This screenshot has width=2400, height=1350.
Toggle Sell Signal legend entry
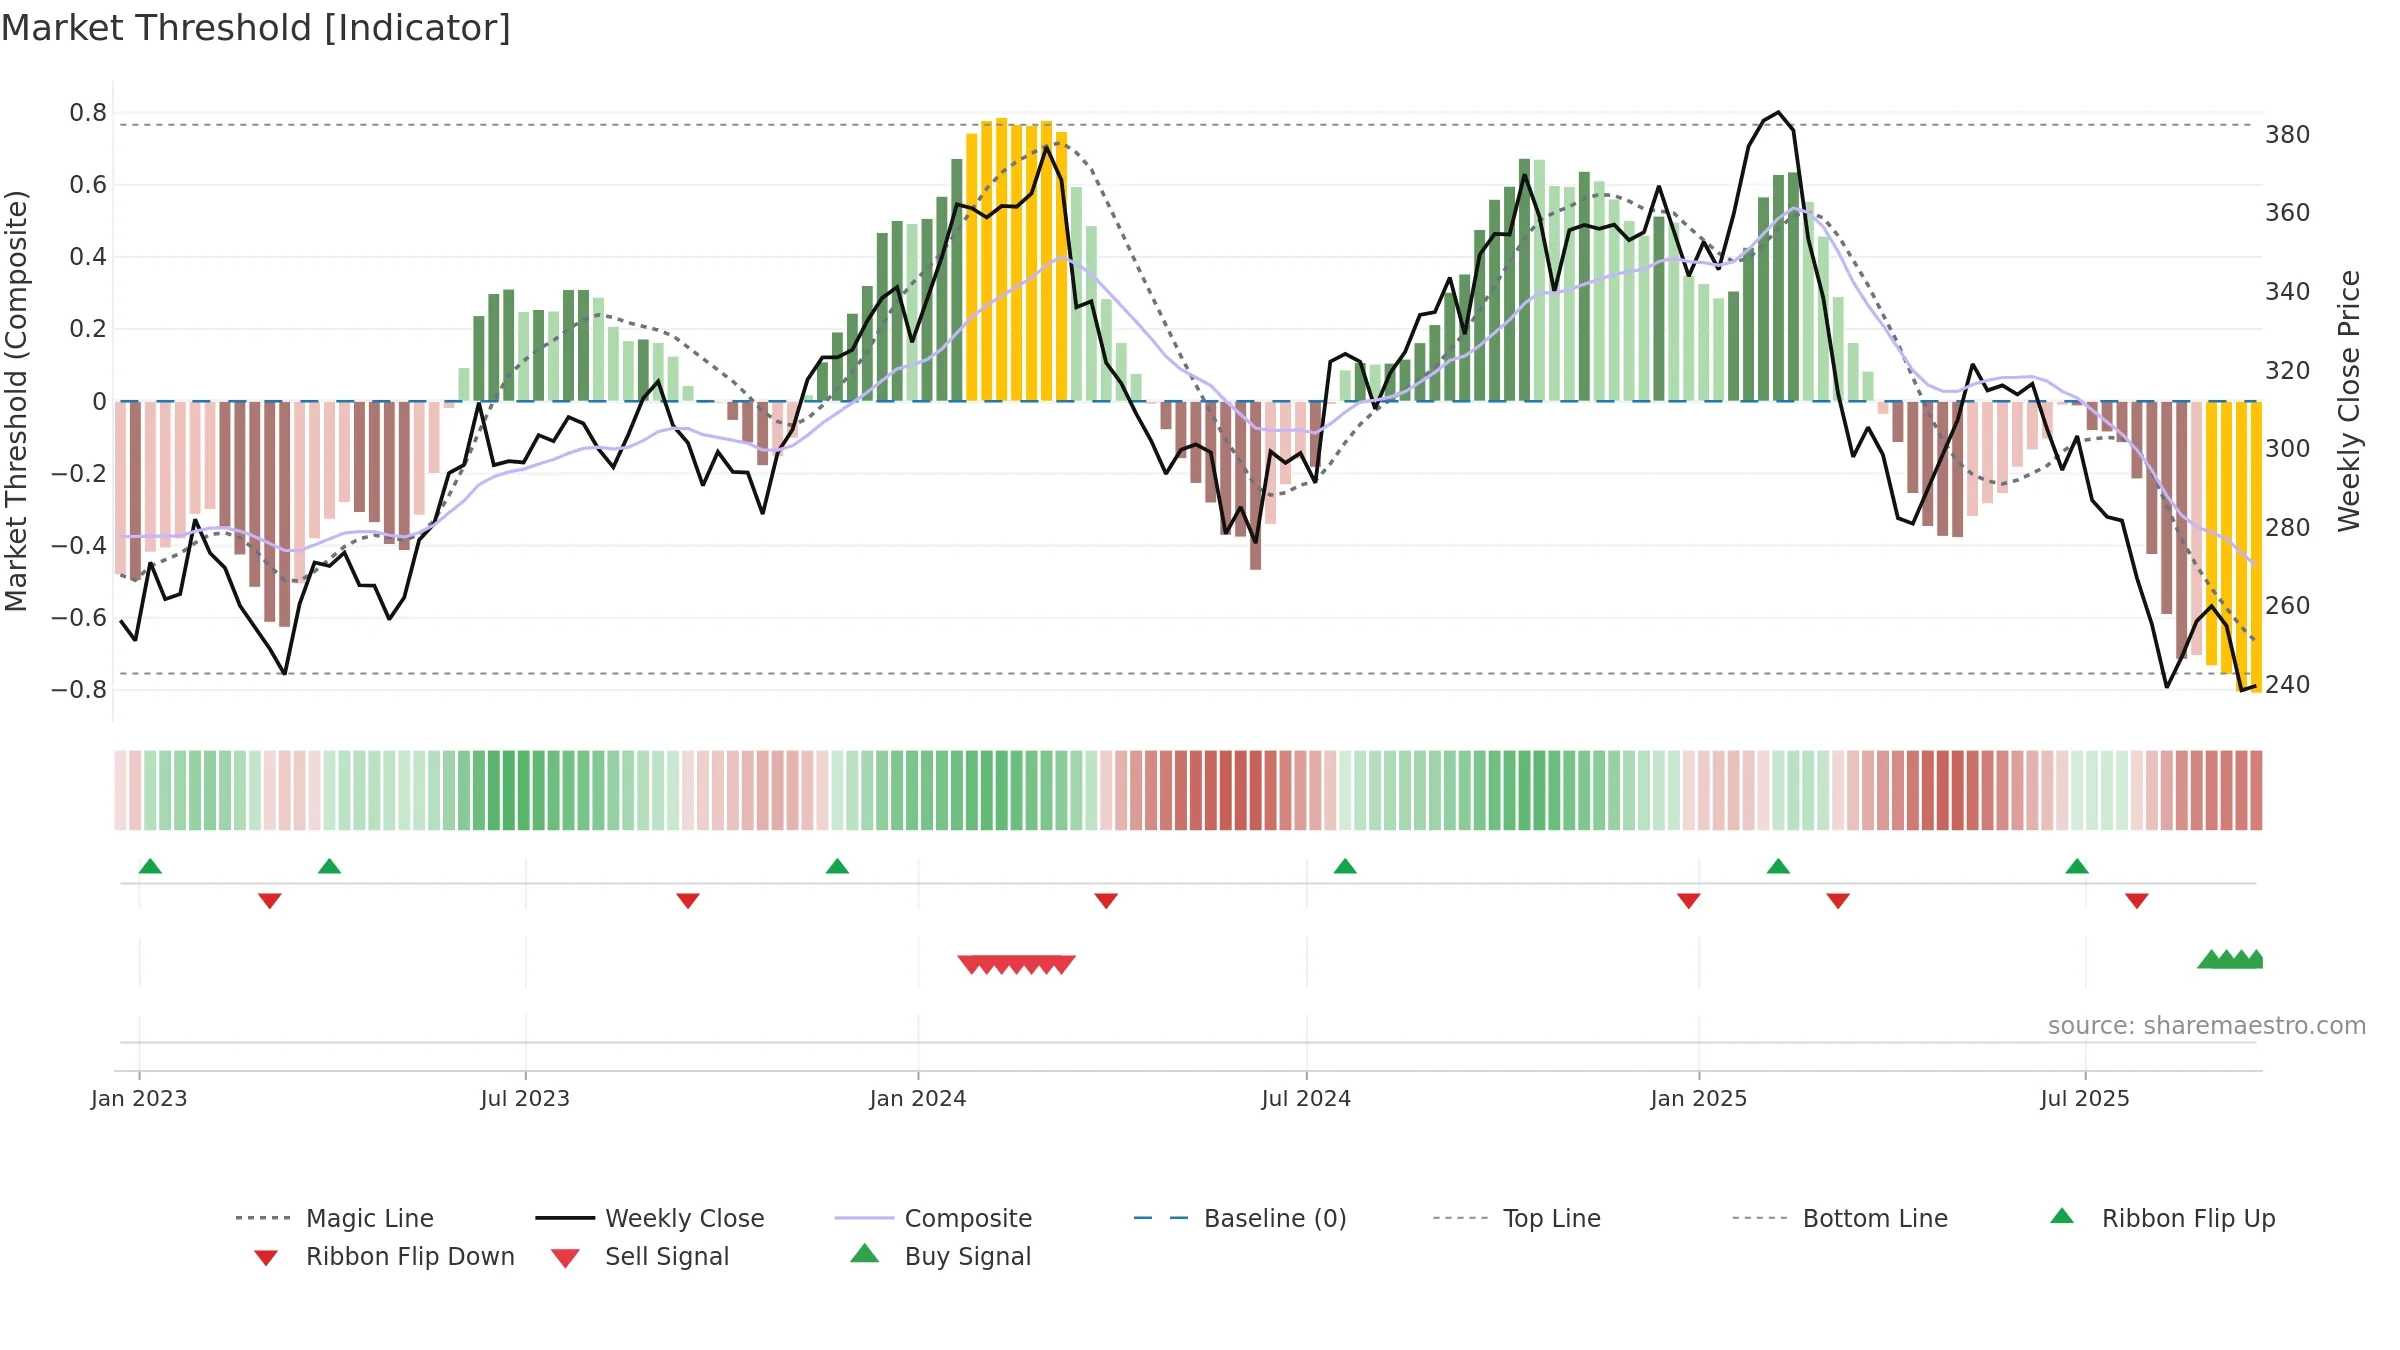point(640,1256)
